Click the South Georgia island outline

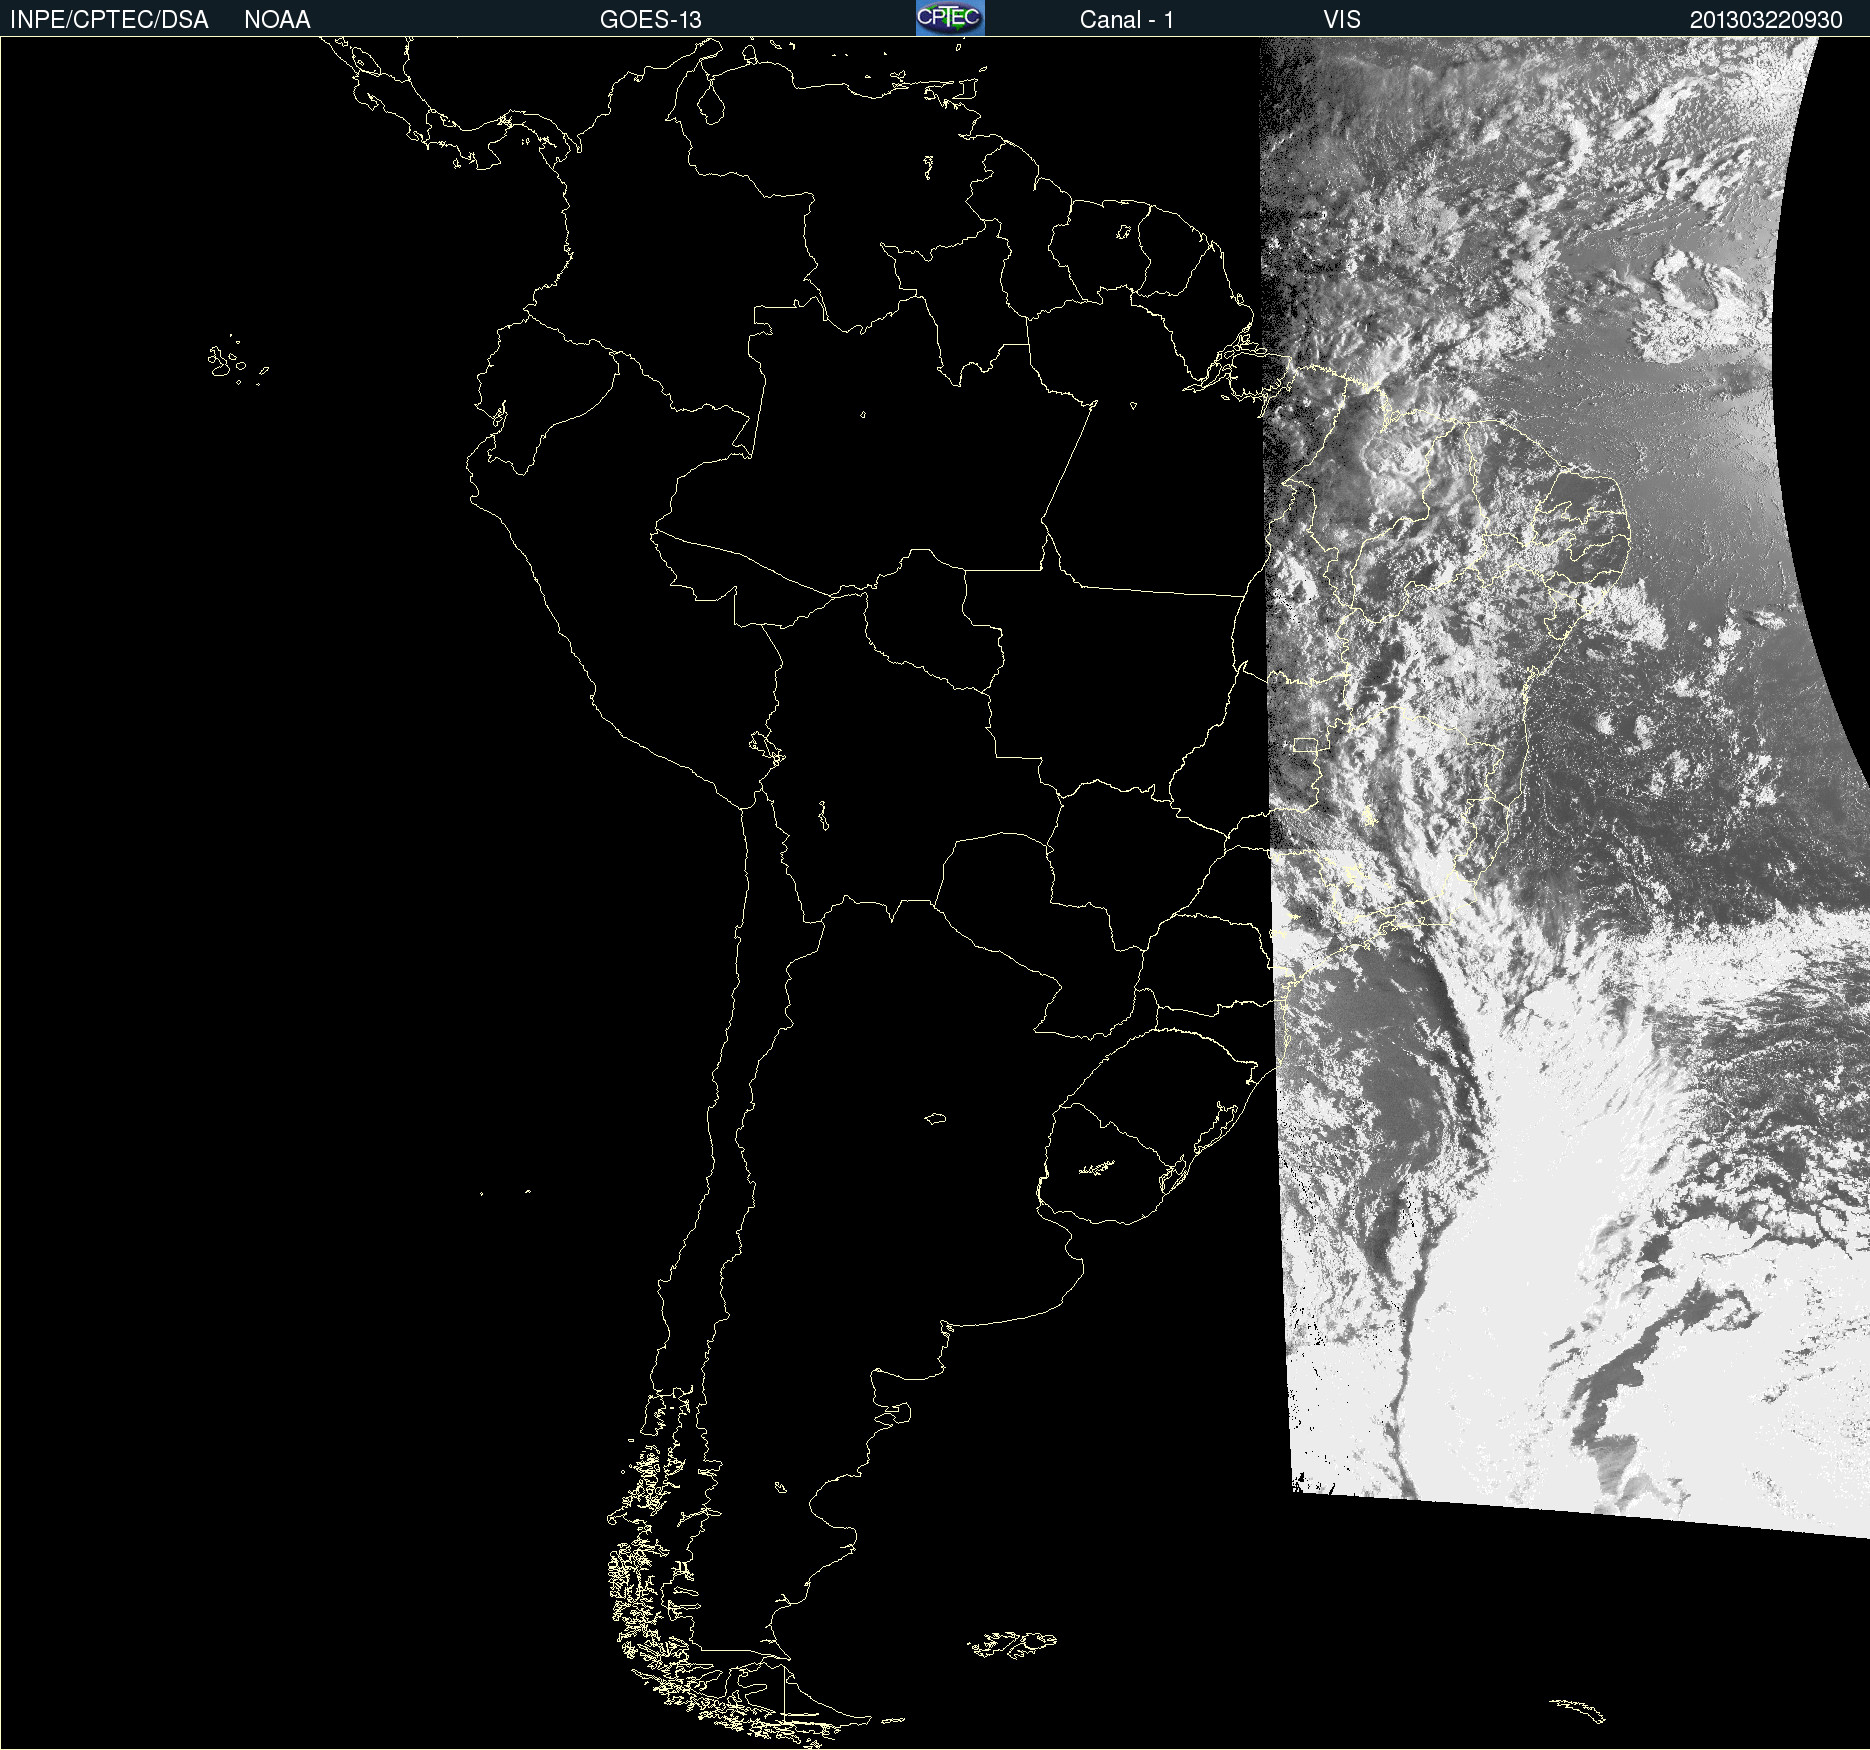tap(1577, 1708)
